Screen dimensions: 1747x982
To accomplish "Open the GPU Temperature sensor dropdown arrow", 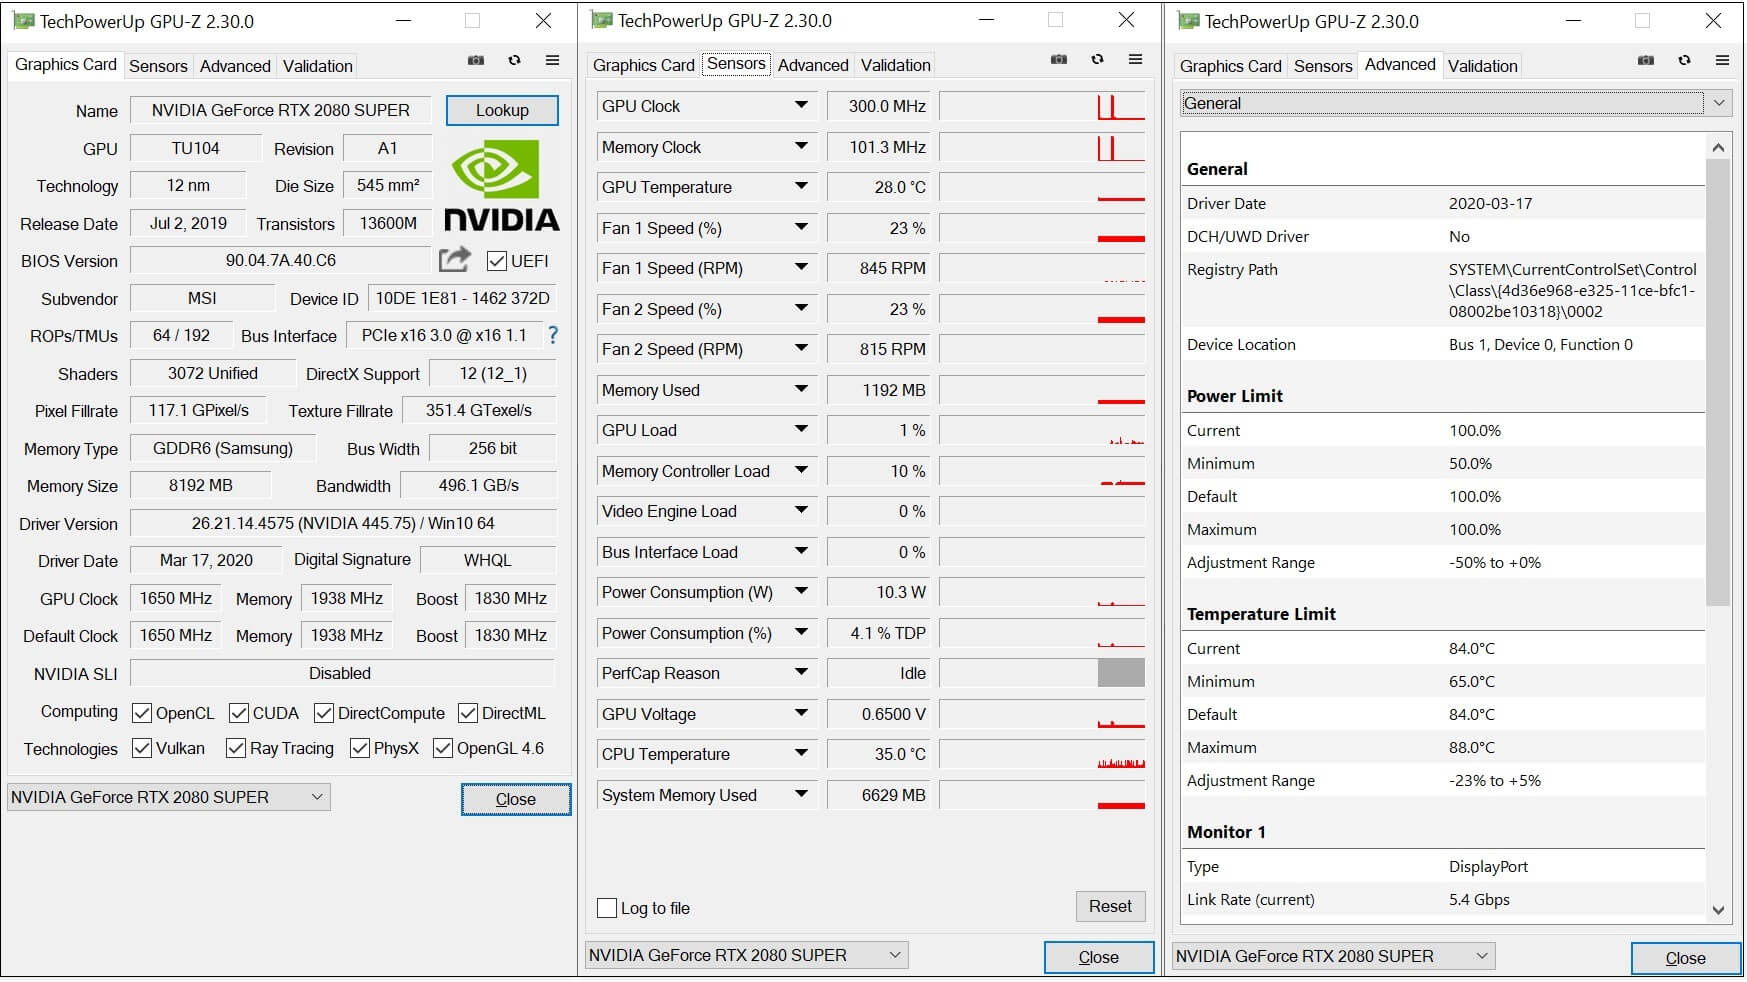I will (801, 187).
